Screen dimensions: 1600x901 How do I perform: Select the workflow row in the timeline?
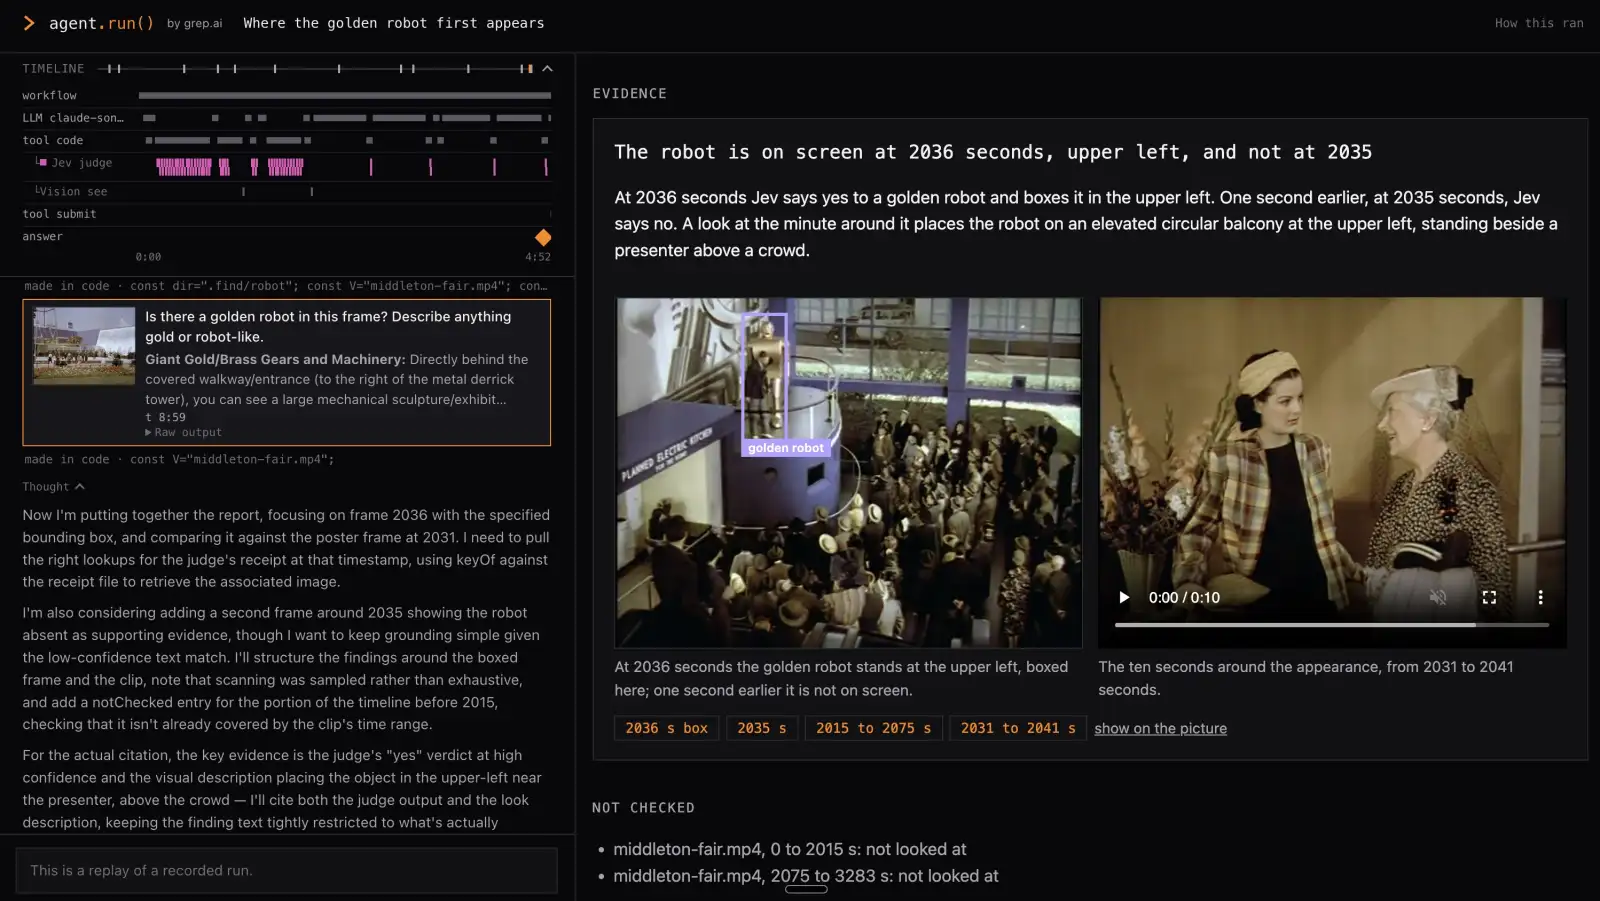pyautogui.click(x=286, y=95)
